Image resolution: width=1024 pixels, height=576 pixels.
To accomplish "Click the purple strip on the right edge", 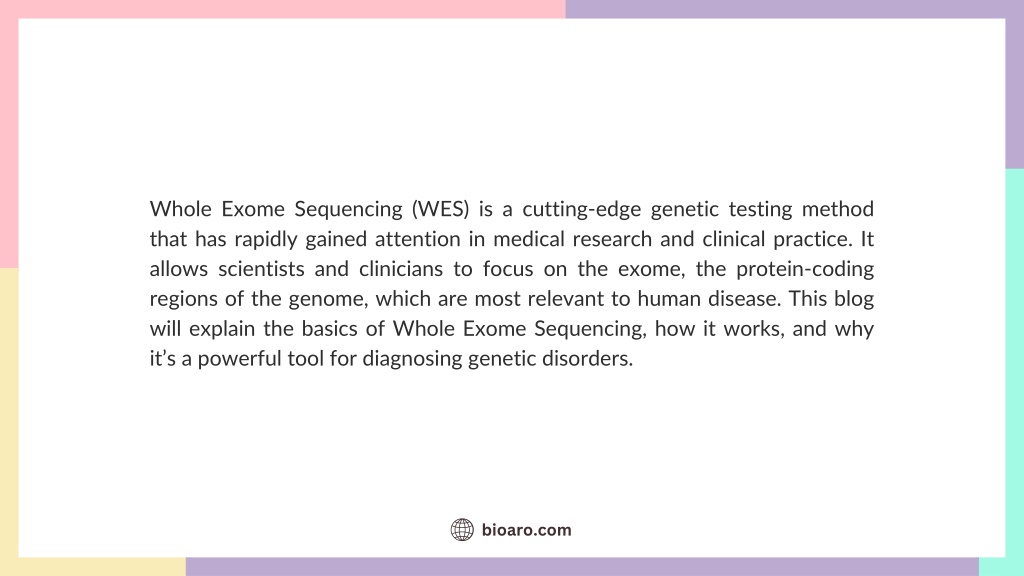I will click(x=1015, y=93).
